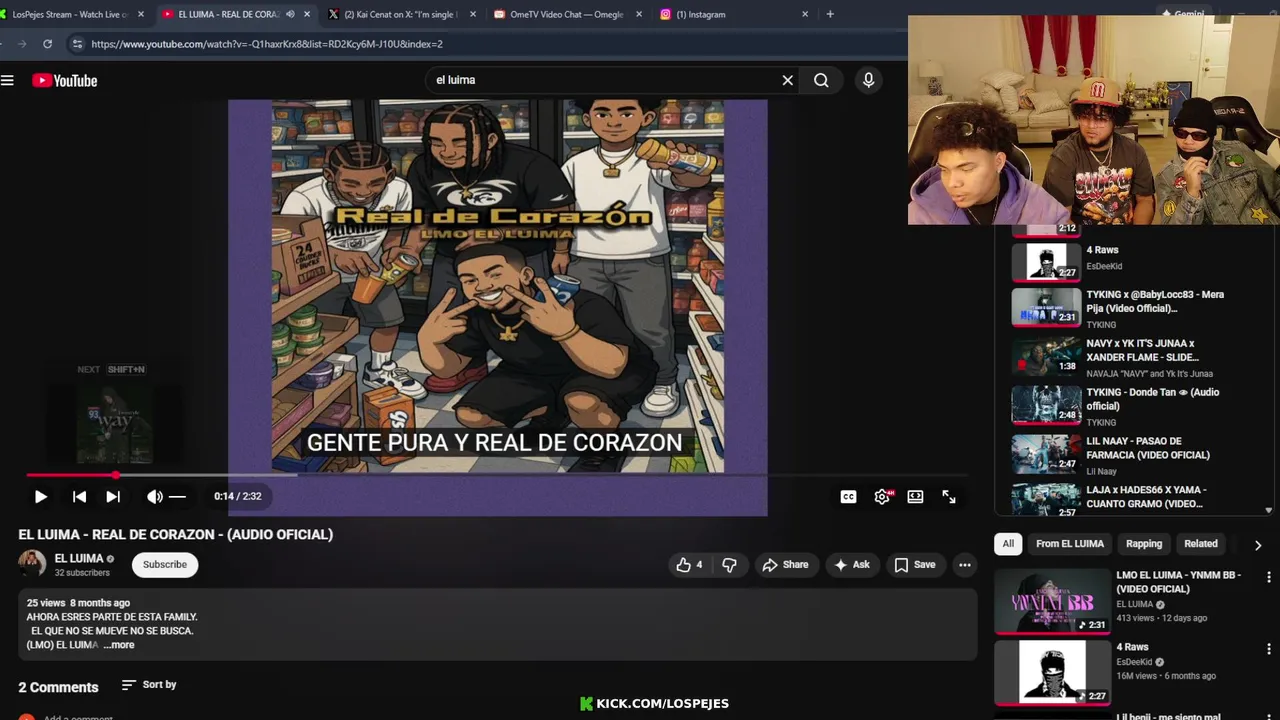
Task: Open the YouTube hamburger guide menu
Action: coord(7,80)
